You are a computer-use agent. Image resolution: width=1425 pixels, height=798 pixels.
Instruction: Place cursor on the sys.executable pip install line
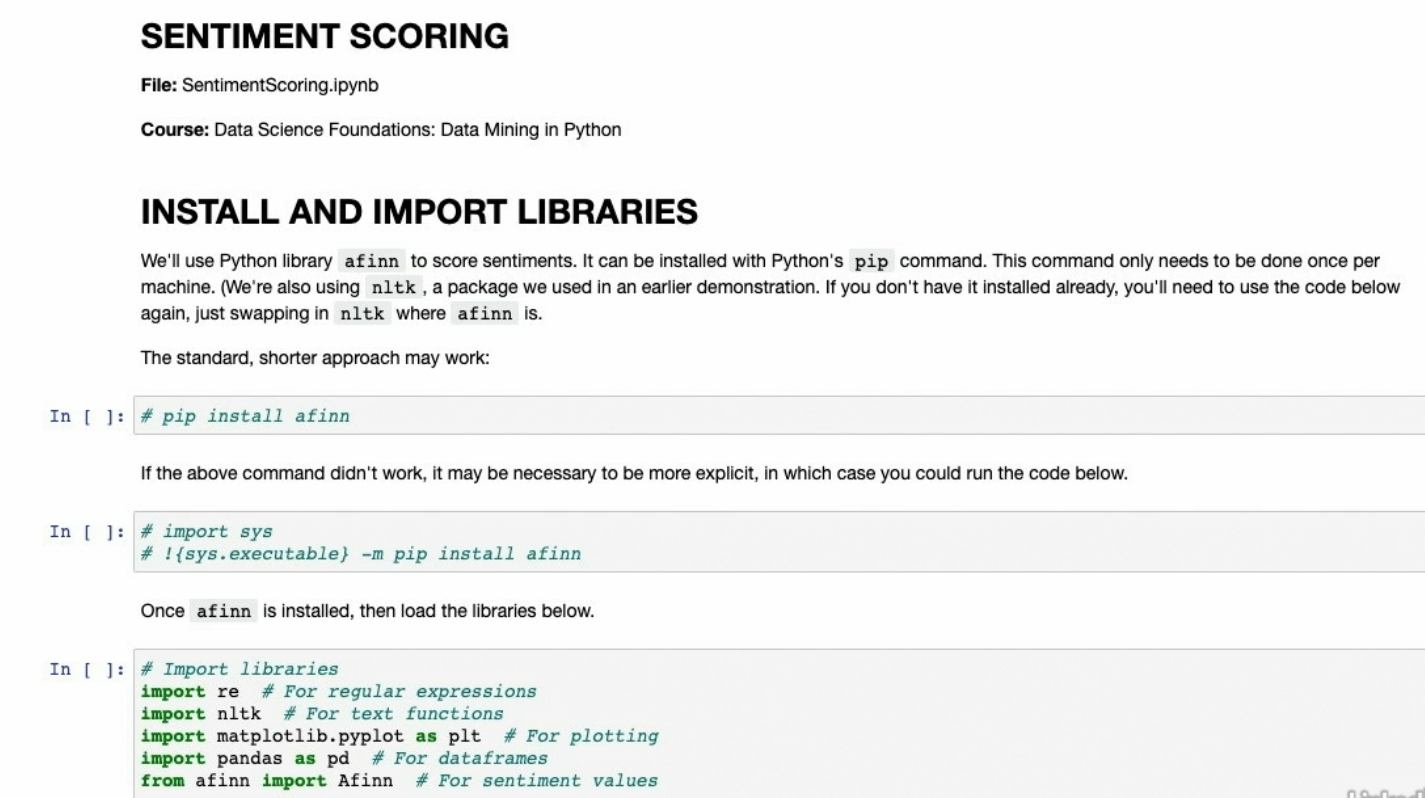click(x=360, y=554)
